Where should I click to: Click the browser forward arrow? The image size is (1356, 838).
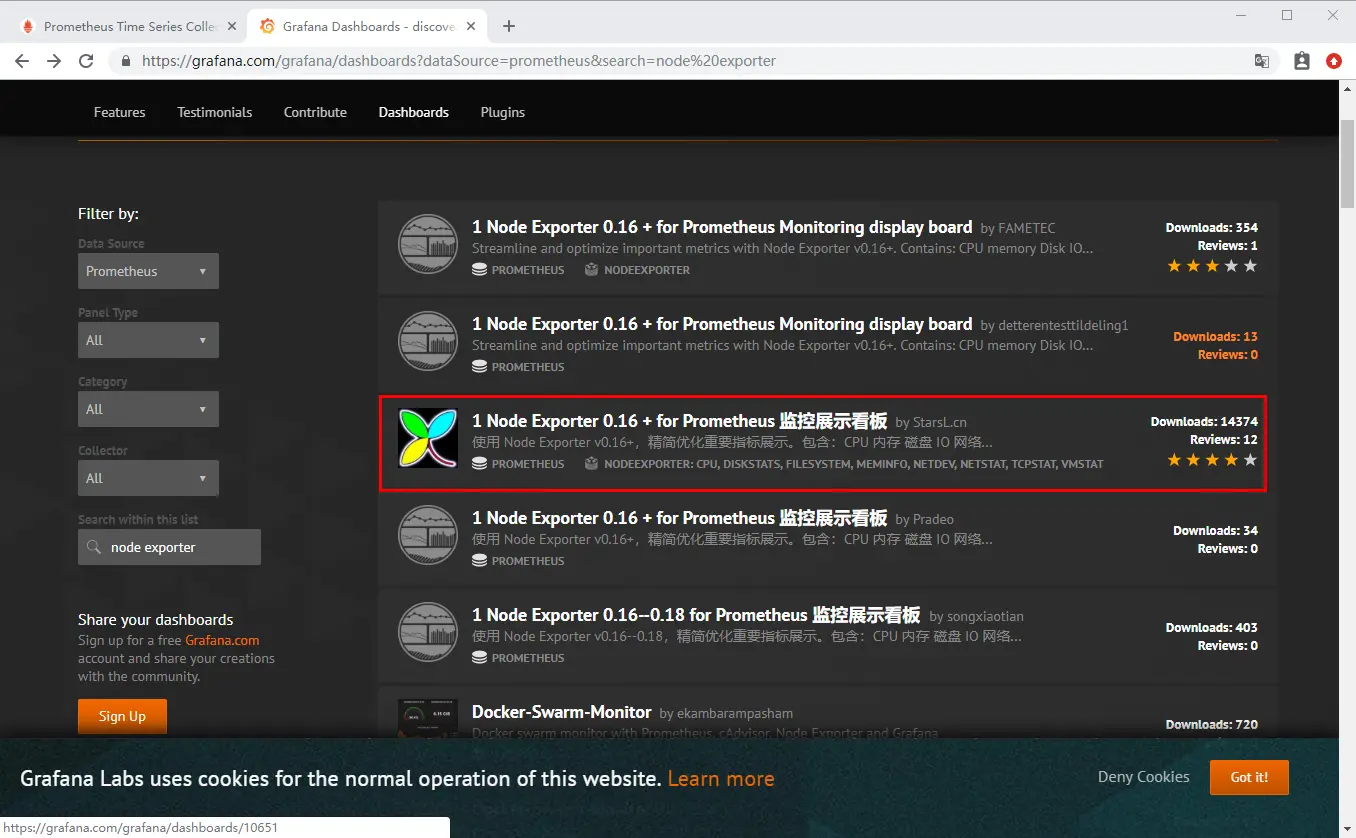[54, 61]
